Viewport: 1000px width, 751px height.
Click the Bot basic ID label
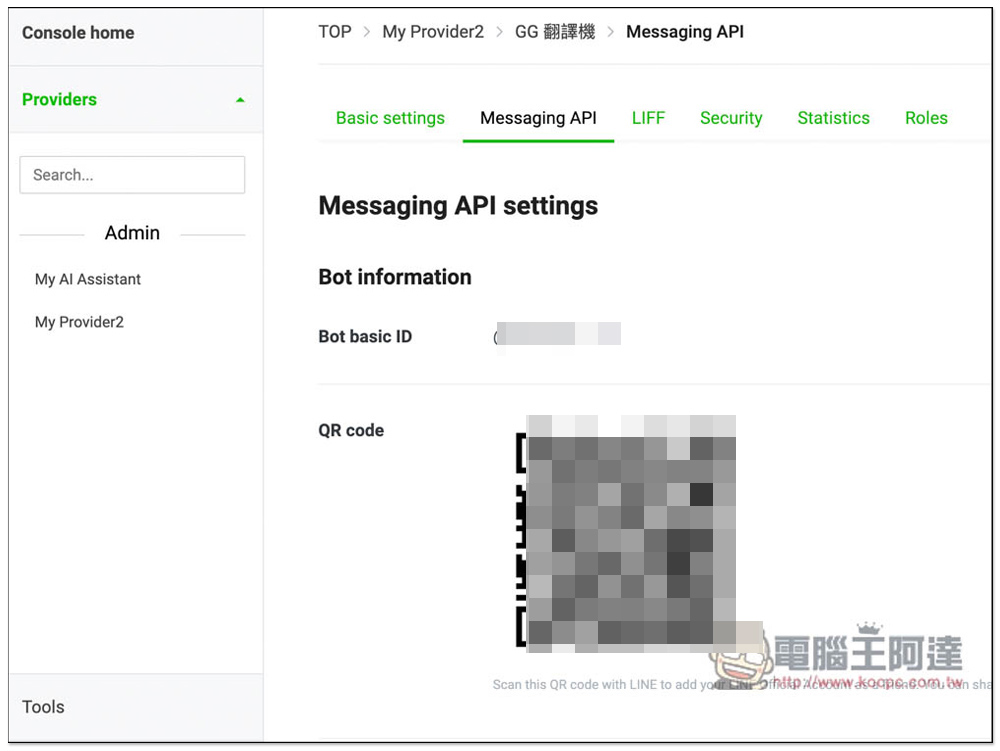click(365, 337)
